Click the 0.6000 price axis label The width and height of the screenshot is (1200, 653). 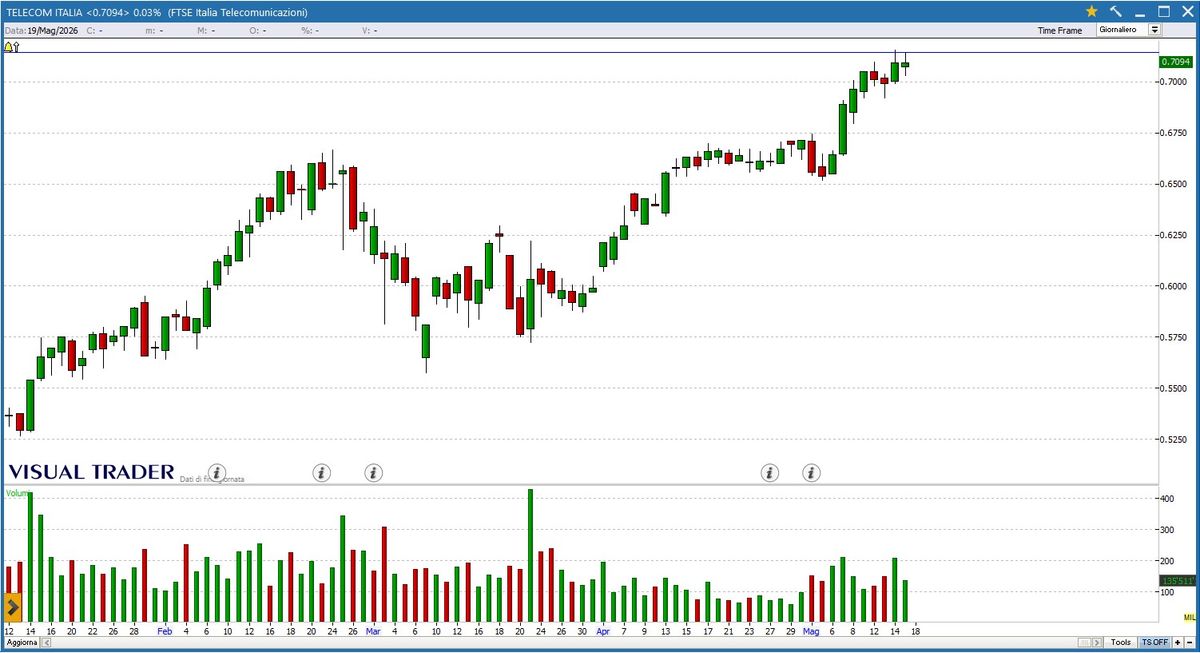pyautogui.click(x=1175, y=286)
